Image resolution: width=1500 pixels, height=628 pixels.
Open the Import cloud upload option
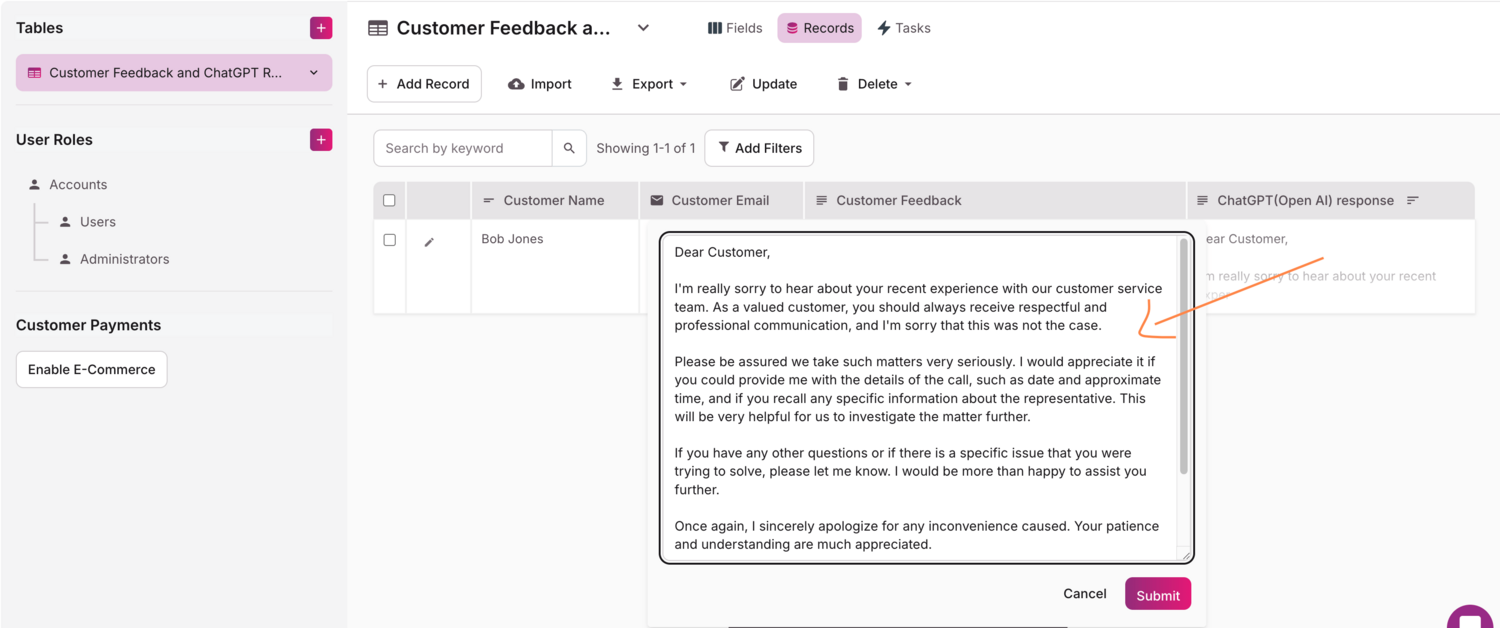pyautogui.click(x=540, y=84)
